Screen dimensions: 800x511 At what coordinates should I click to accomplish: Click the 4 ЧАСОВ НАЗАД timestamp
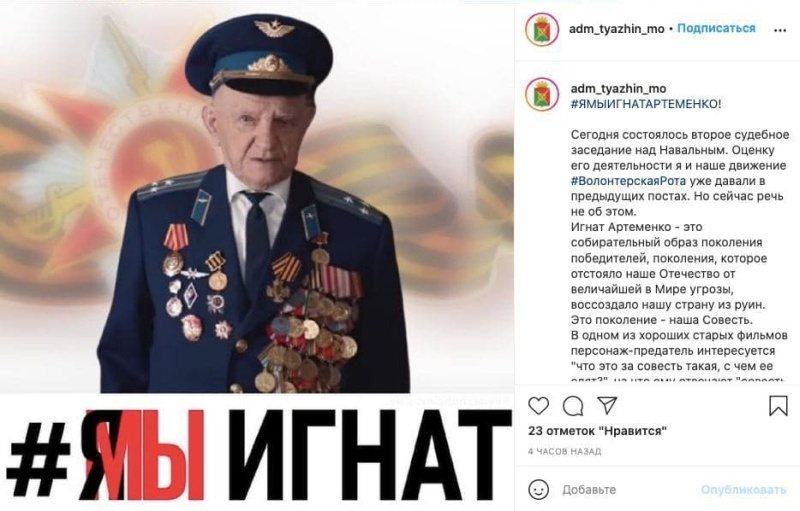point(564,452)
